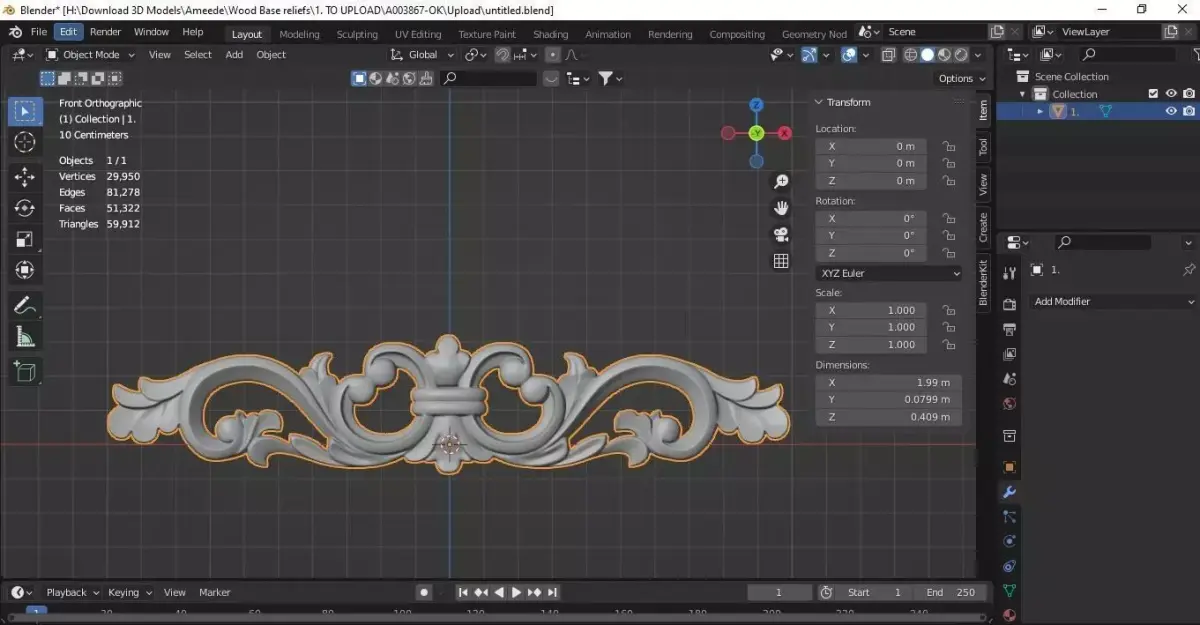This screenshot has height=625, width=1200.
Task: Choose the Move tool
Action: point(25,177)
